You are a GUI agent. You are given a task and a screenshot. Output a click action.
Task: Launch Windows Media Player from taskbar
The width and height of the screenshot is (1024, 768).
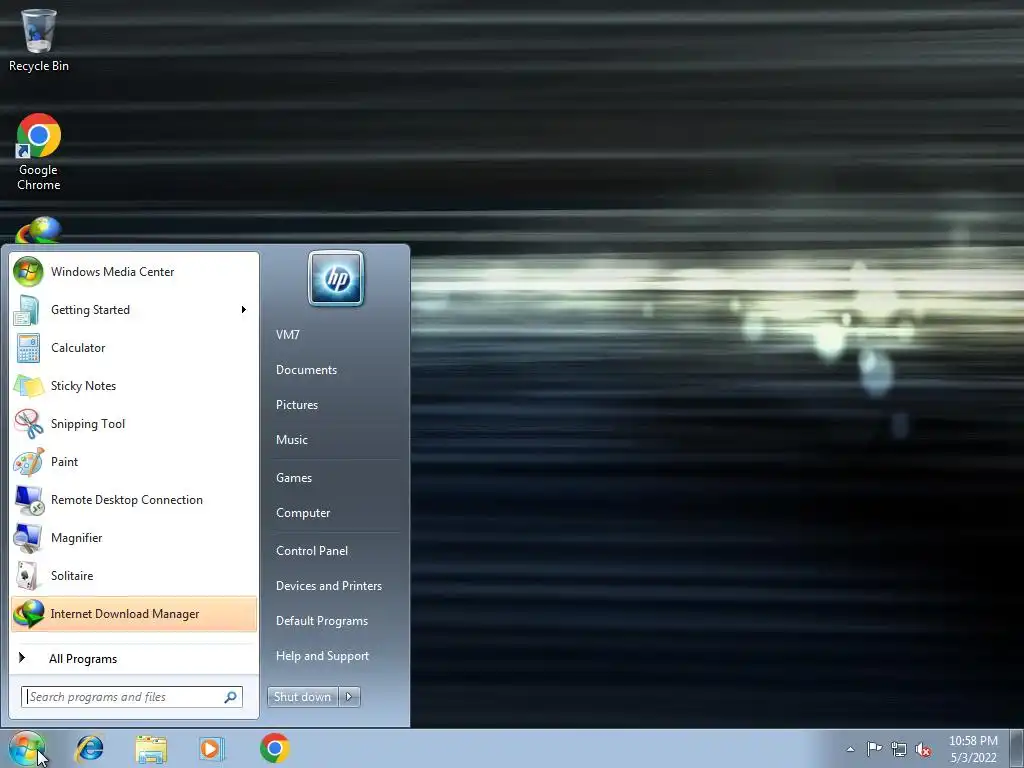(211, 748)
